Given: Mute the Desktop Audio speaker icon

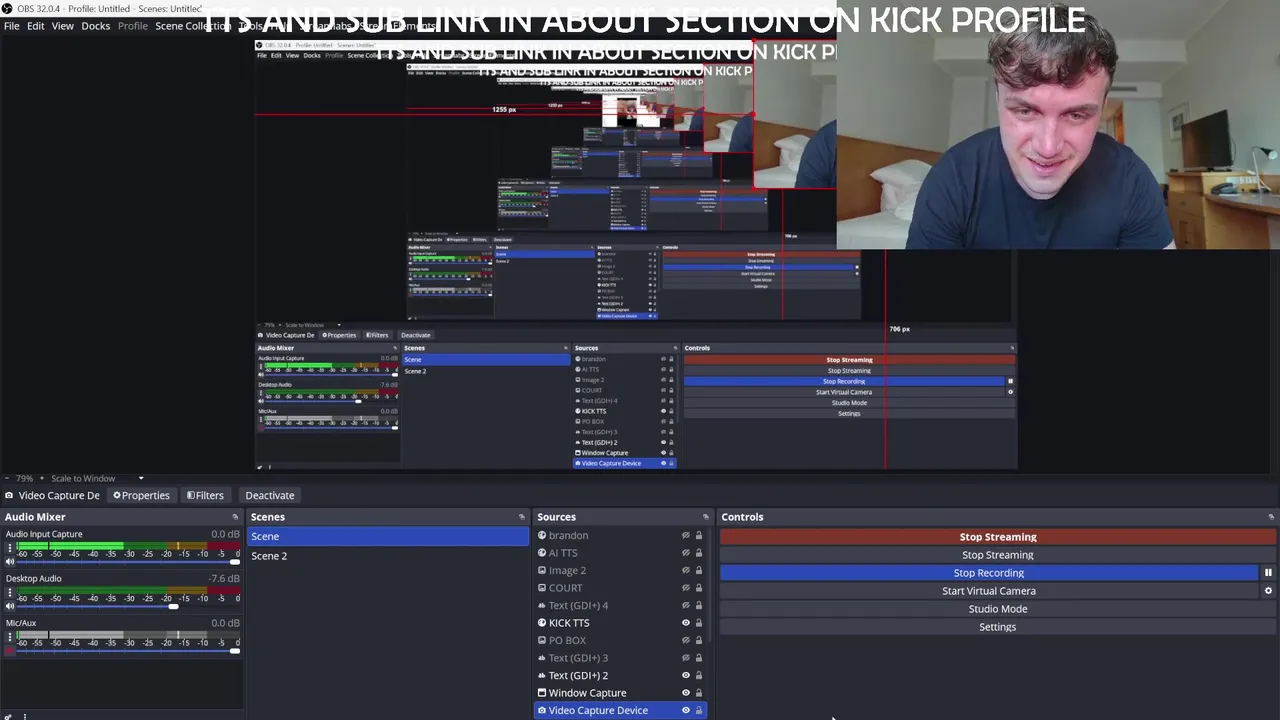Looking at the screenshot, I should (x=10, y=606).
